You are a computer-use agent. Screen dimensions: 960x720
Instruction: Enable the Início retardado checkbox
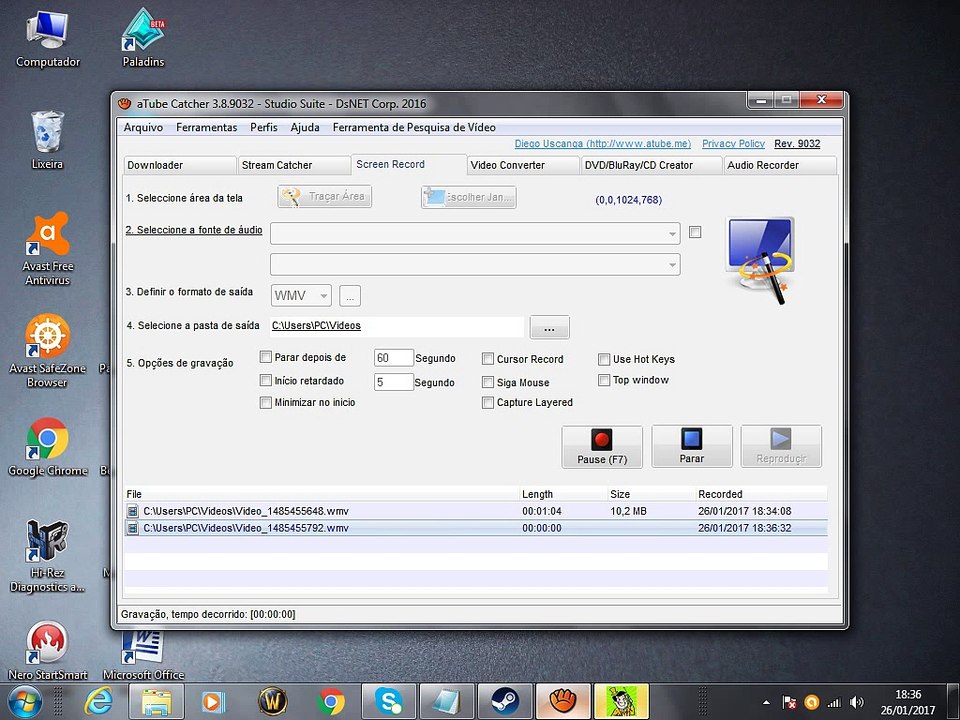(266, 380)
